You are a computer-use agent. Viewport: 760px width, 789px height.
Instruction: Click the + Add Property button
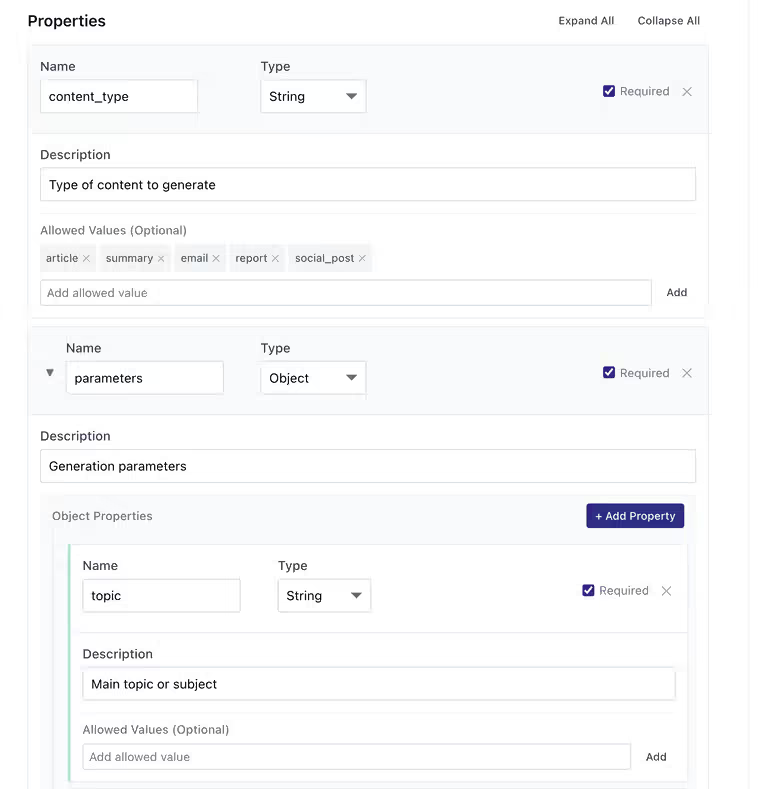[635, 516]
